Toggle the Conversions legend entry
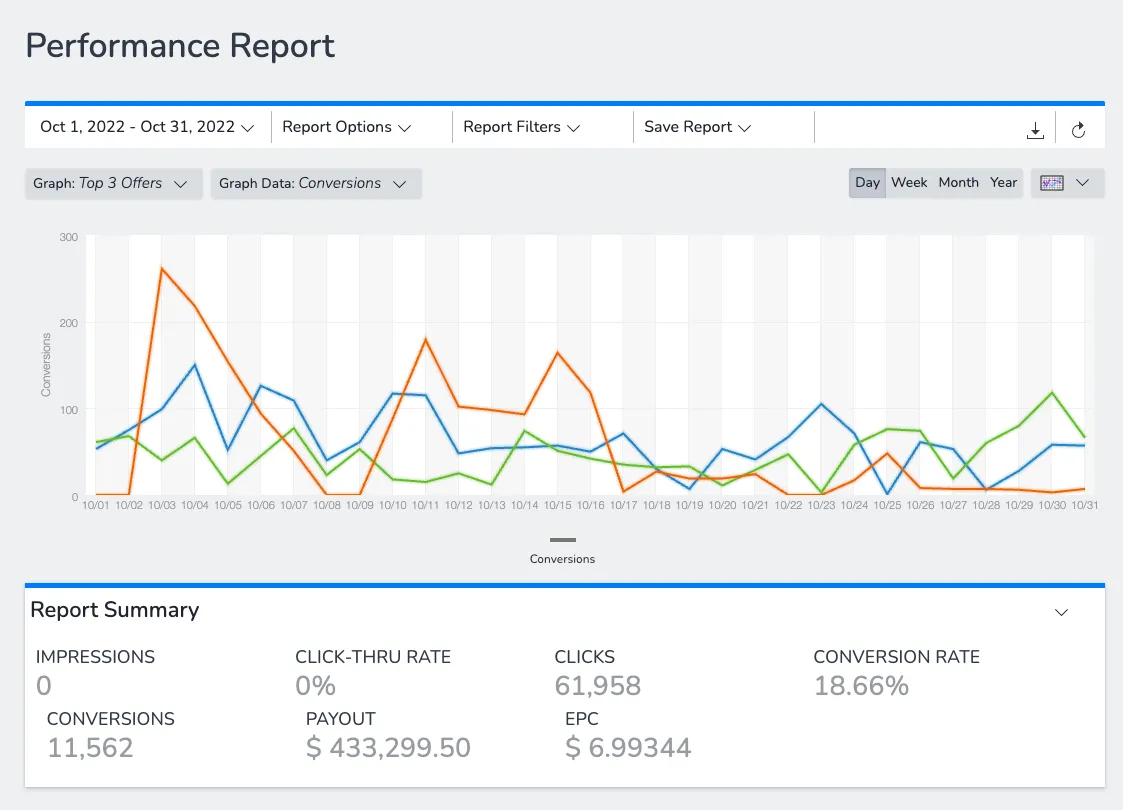Viewport: 1123px width, 810px height. coord(562,551)
